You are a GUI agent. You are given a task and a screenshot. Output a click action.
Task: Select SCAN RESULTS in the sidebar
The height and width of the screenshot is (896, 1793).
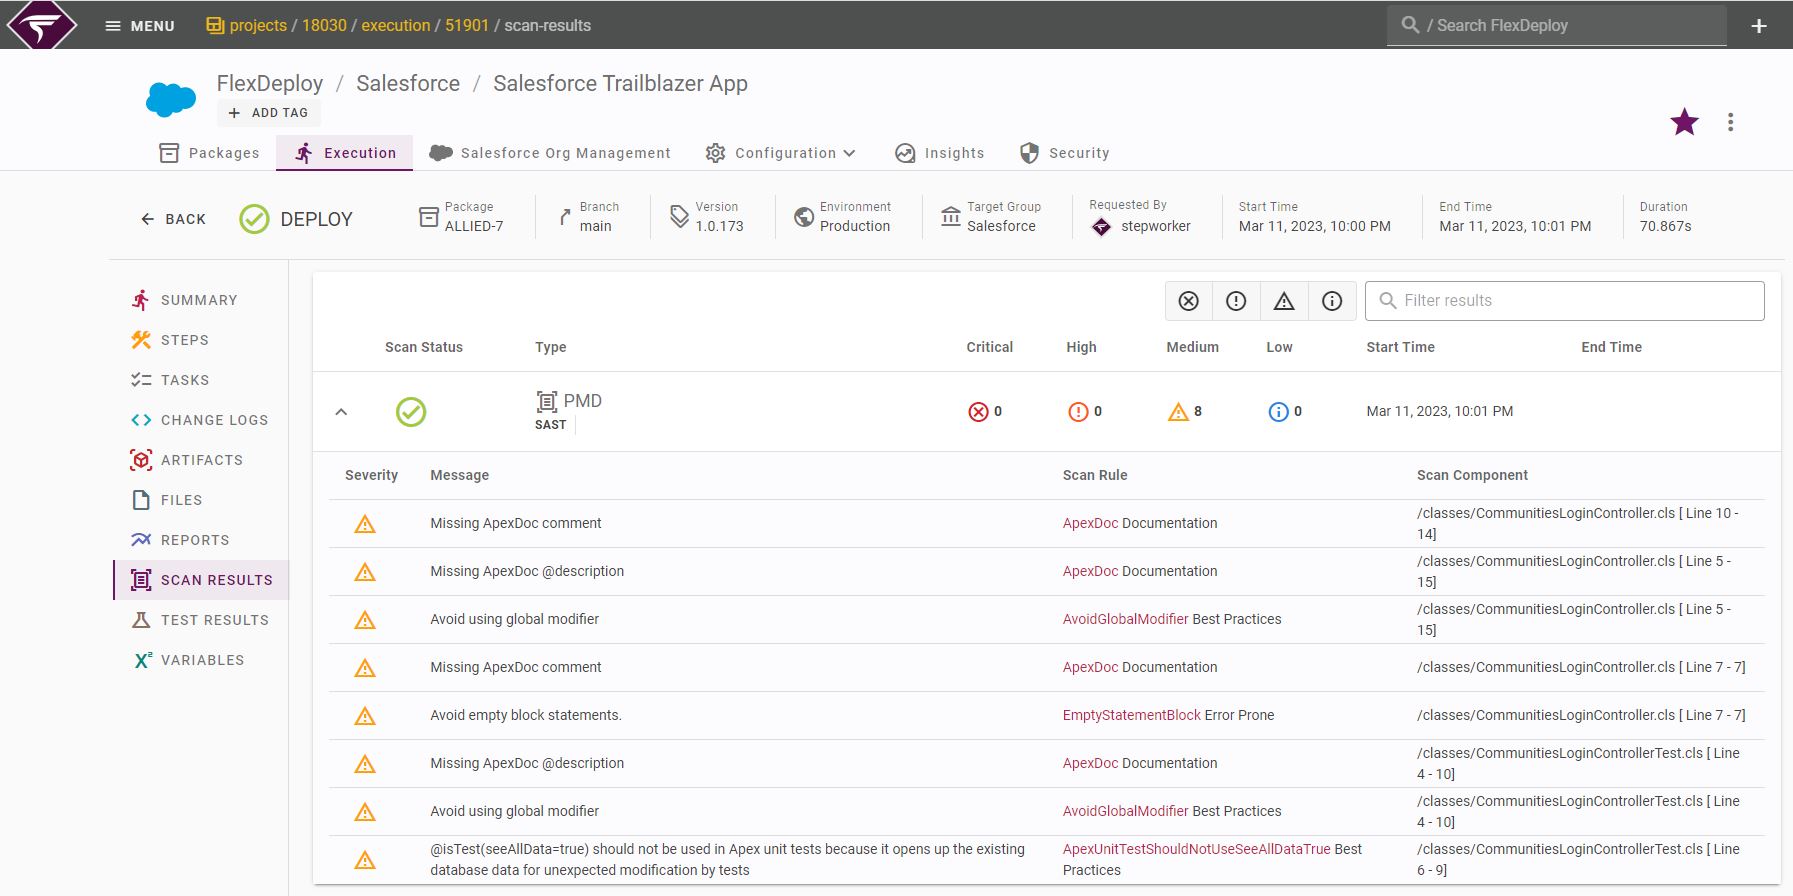(201, 580)
